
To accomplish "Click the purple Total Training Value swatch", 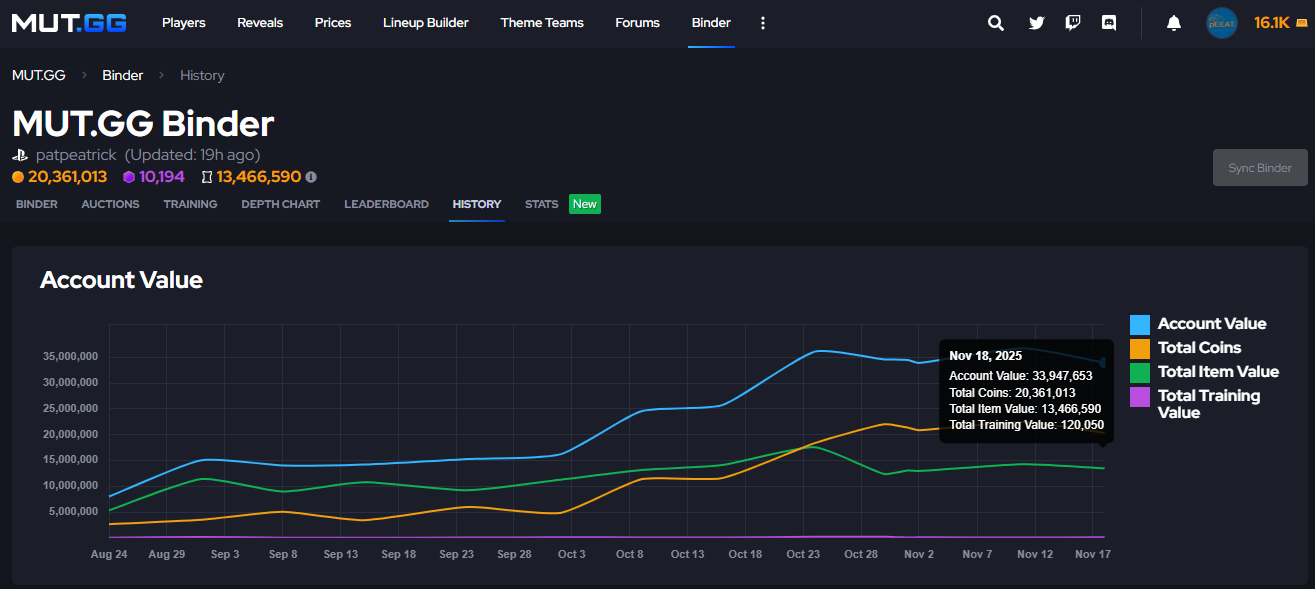I will point(1139,397).
